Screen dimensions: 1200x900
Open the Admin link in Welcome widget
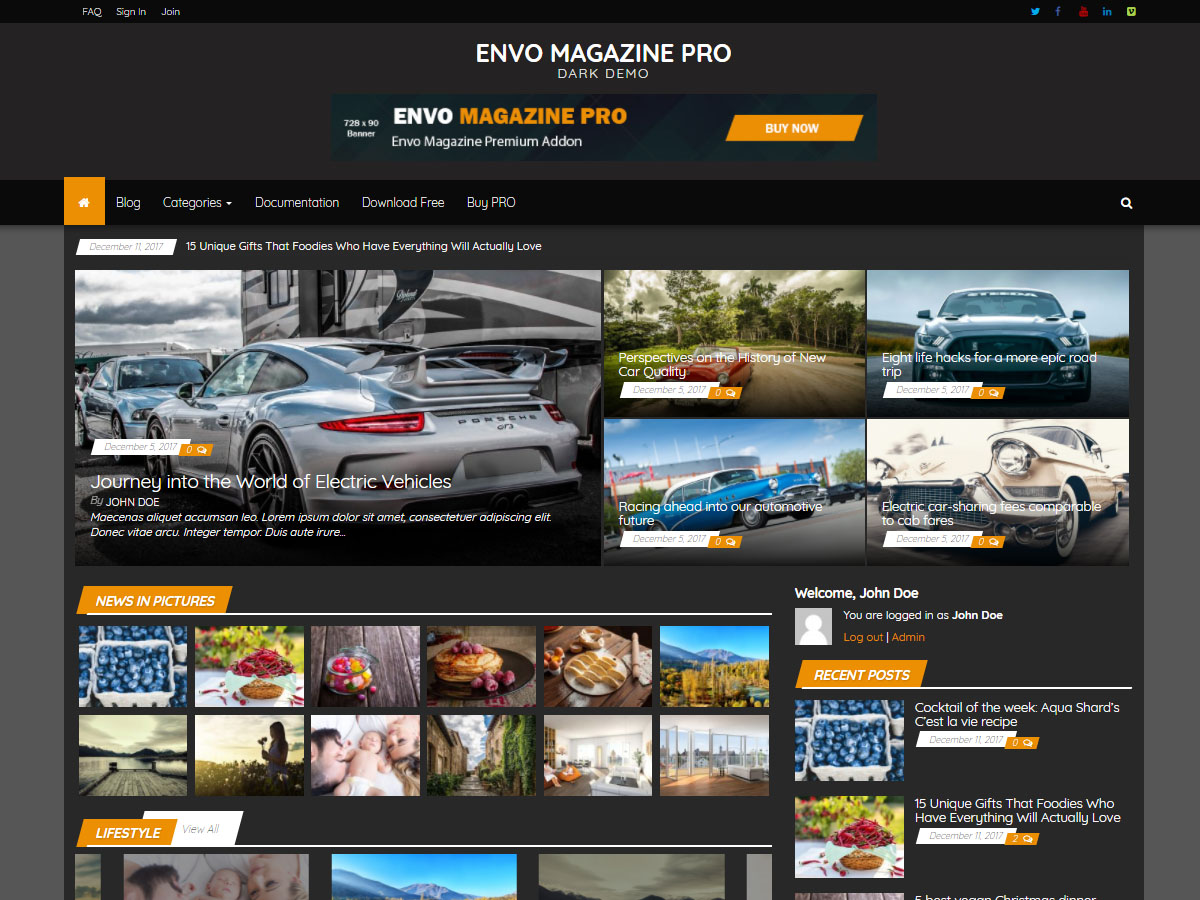click(x=908, y=637)
